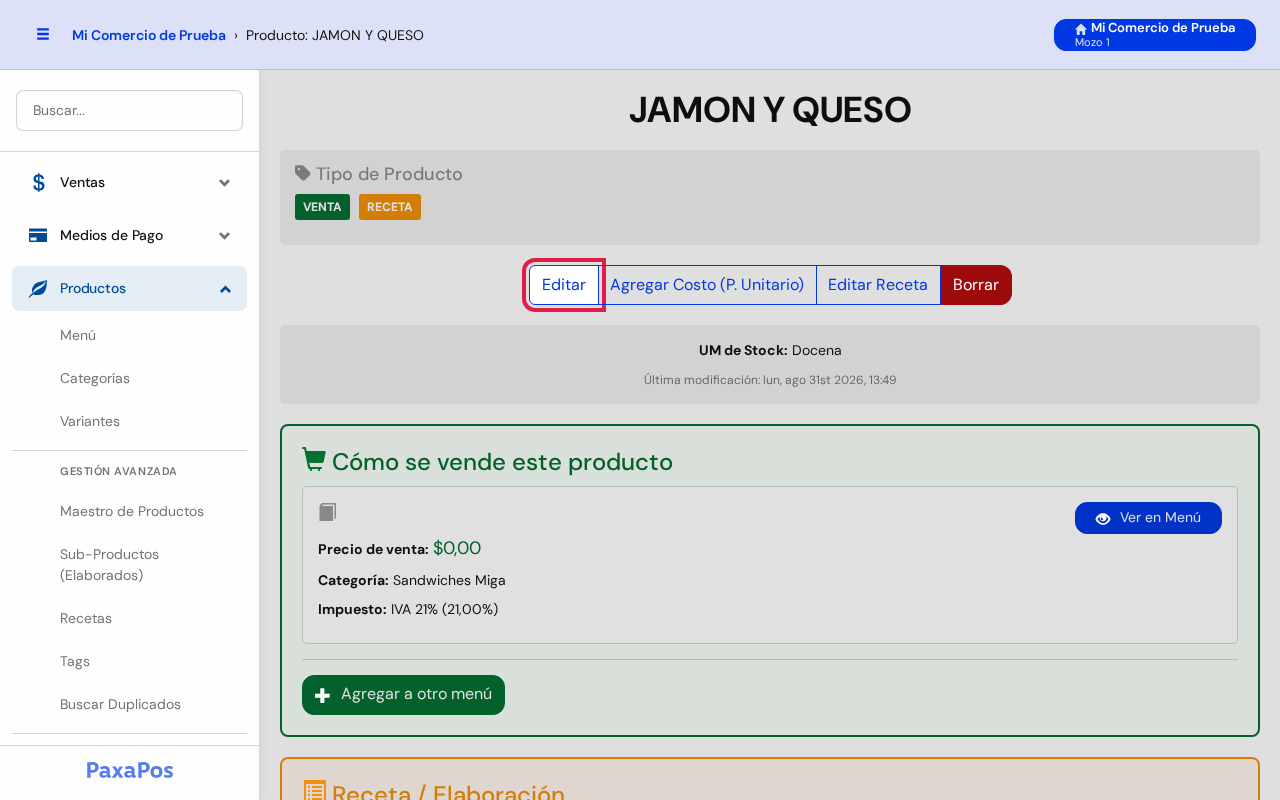The width and height of the screenshot is (1280, 800).
Task: Open Buscar Duplicados
Action: tap(120, 704)
